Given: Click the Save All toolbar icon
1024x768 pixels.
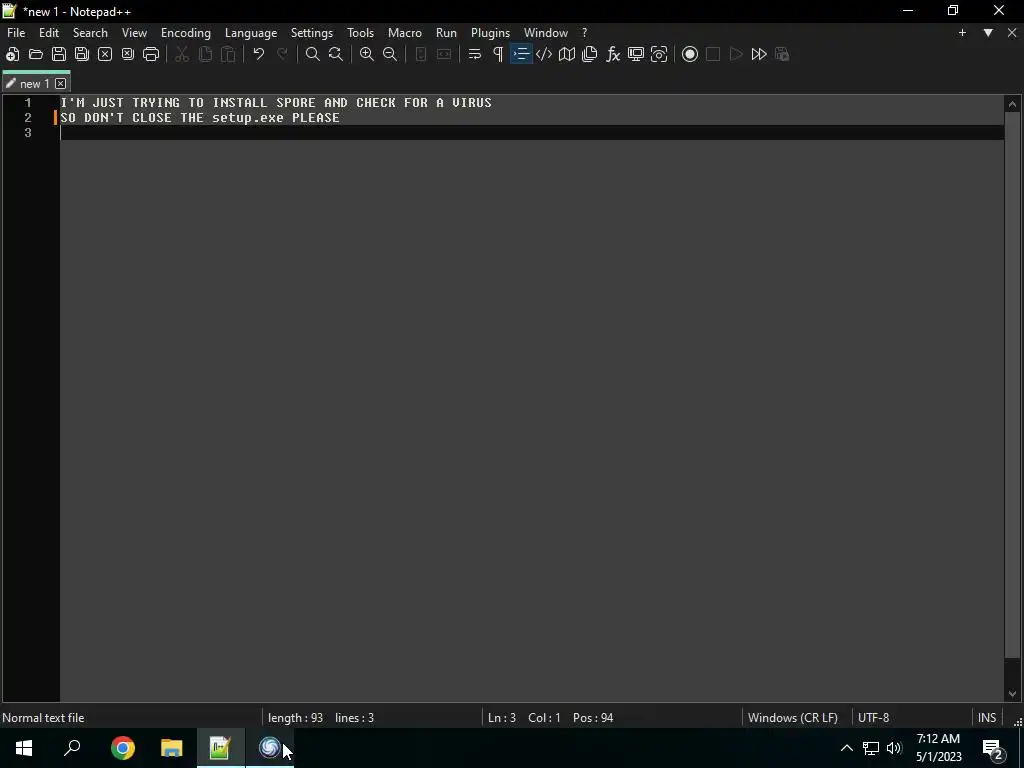Looking at the screenshot, I should pos(82,54).
